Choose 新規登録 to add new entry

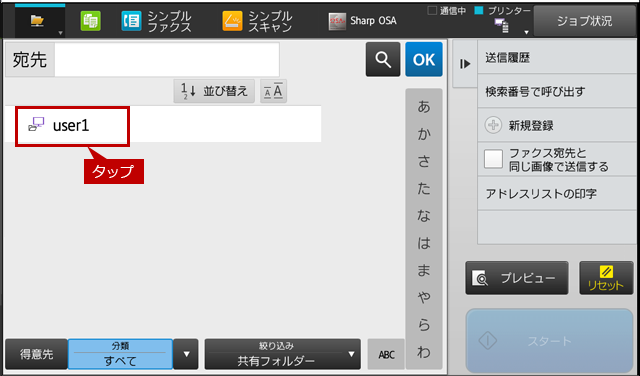point(557,125)
